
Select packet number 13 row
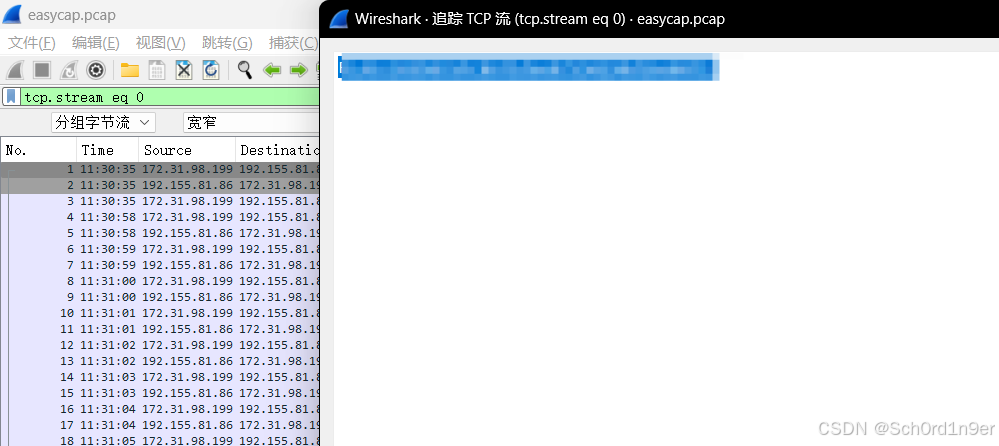(160, 361)
